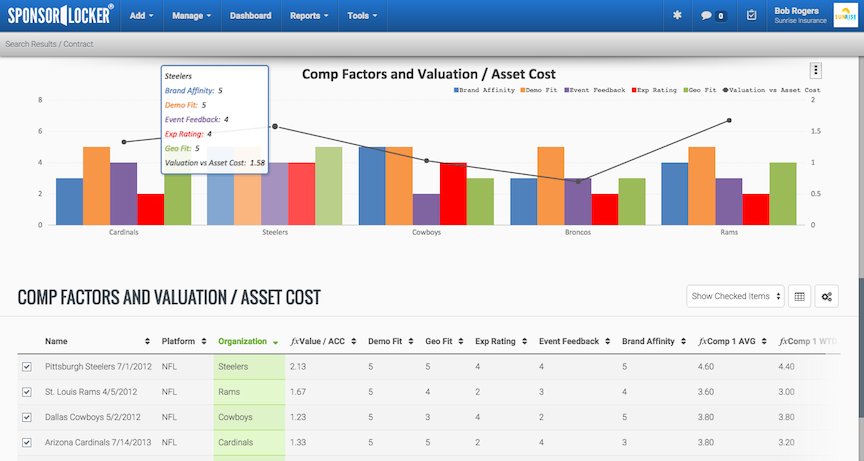Click the Search Results / Contract breadcrumb
The image size is (864, 461).
coord(49,44)
